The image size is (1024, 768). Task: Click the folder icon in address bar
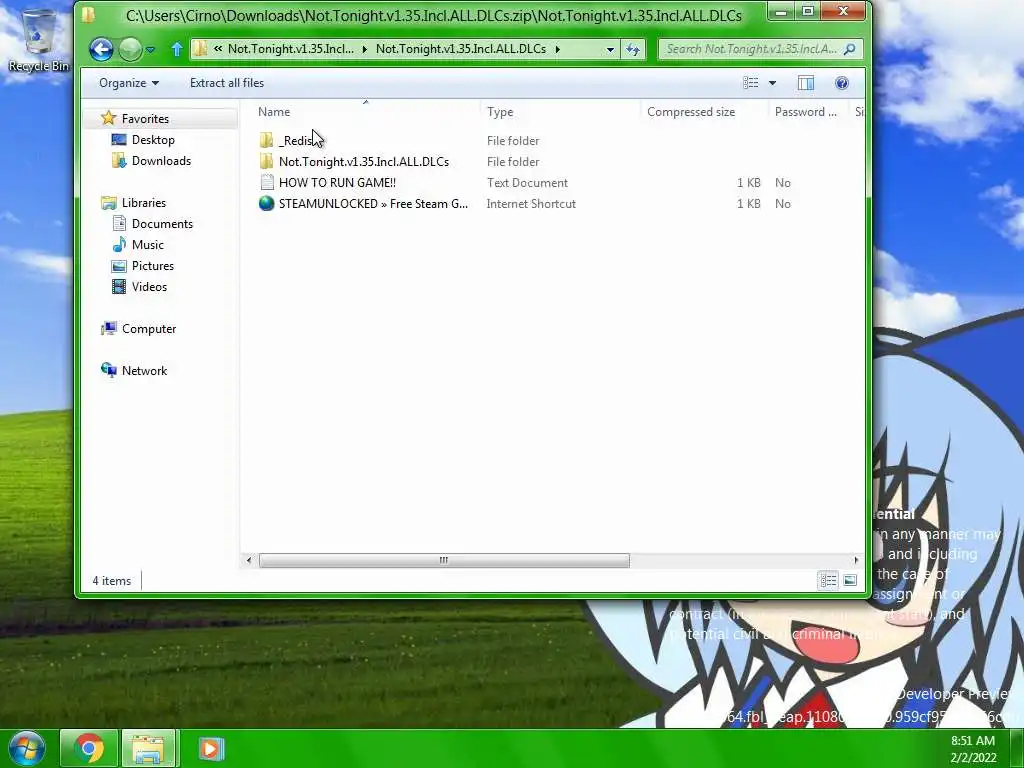[200, 49]
